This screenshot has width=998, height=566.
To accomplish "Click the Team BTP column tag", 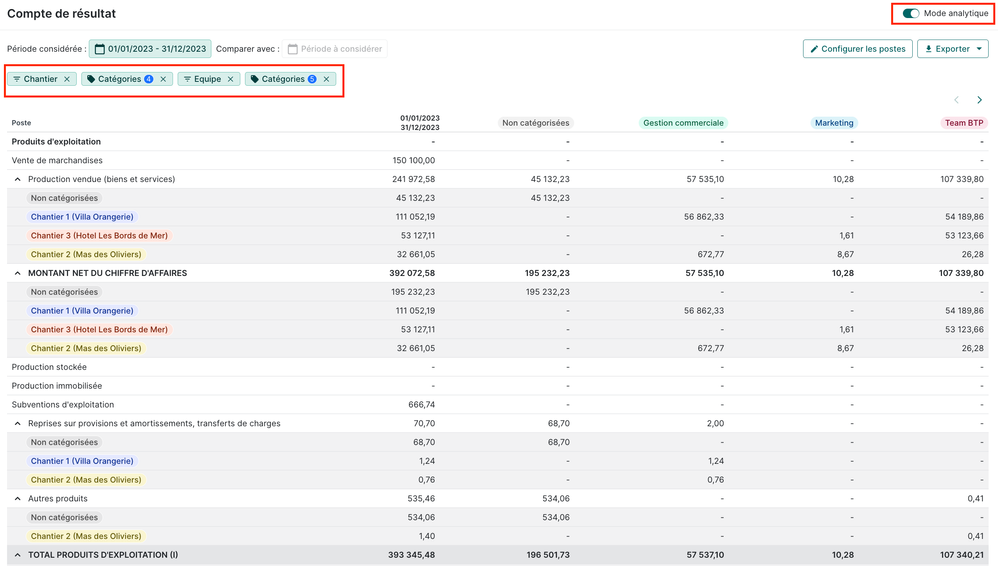I will [962, 123].
